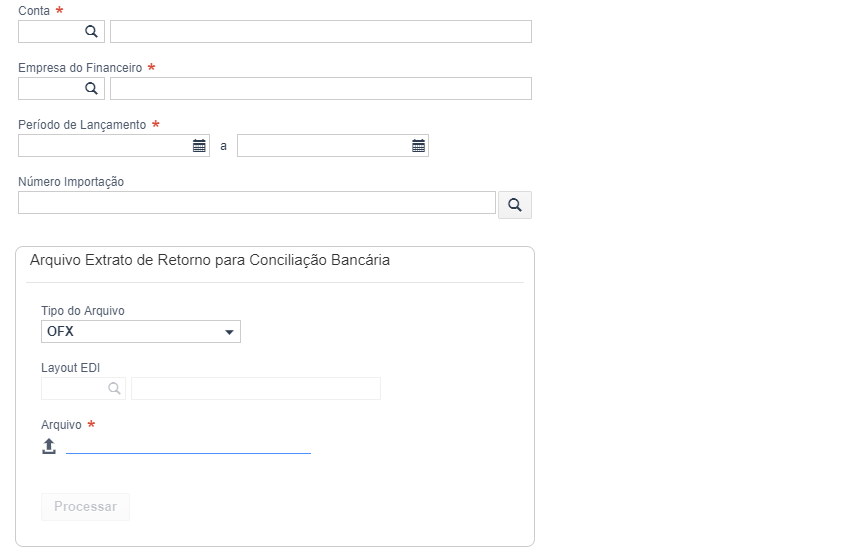The image size is (849, 556).
Task: Click the Conta search magnifier icon
Action: click(92, 31)
